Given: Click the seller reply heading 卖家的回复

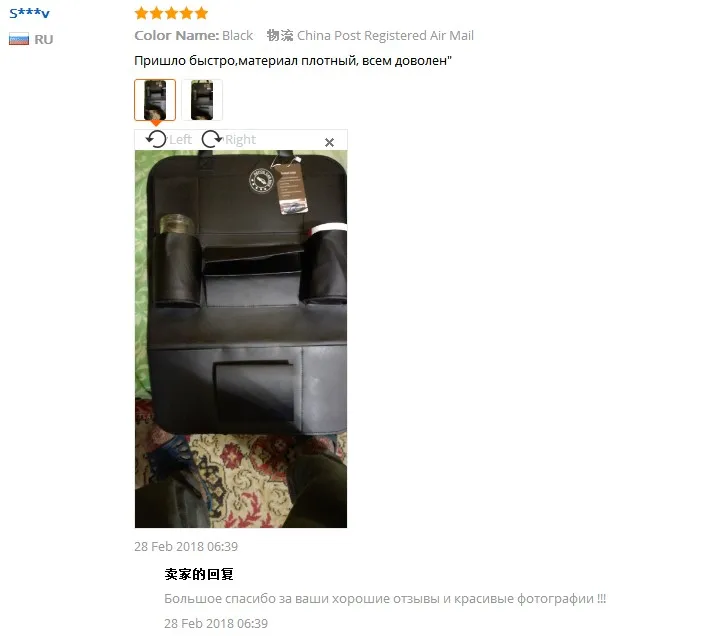Looking at the screenshot, I should tap(199, 574).
